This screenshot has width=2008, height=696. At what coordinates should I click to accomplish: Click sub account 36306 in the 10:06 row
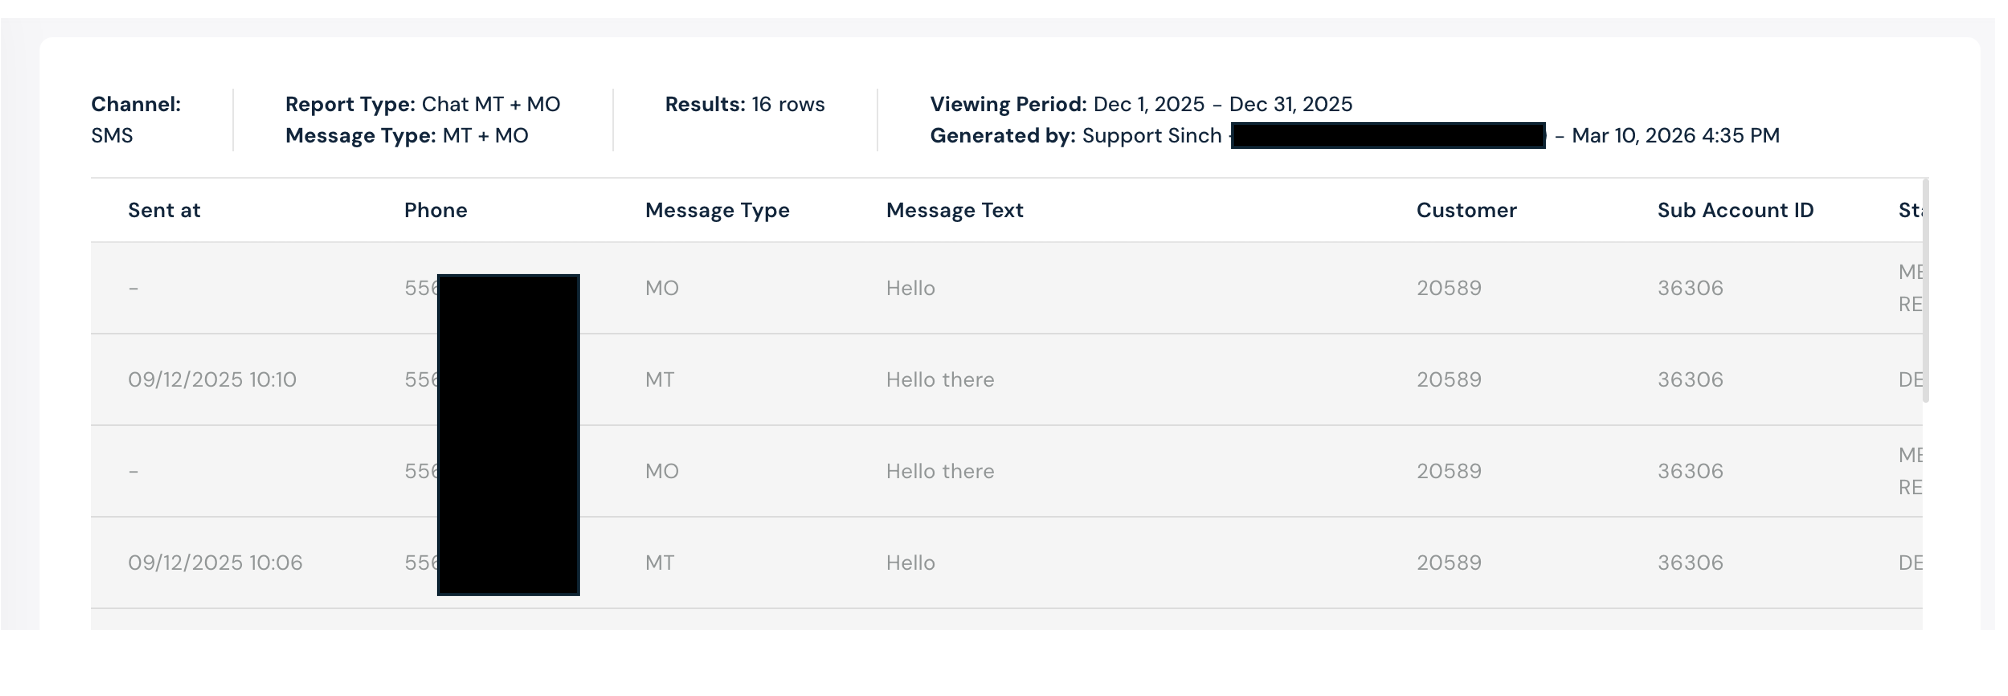pos(1690,563)
